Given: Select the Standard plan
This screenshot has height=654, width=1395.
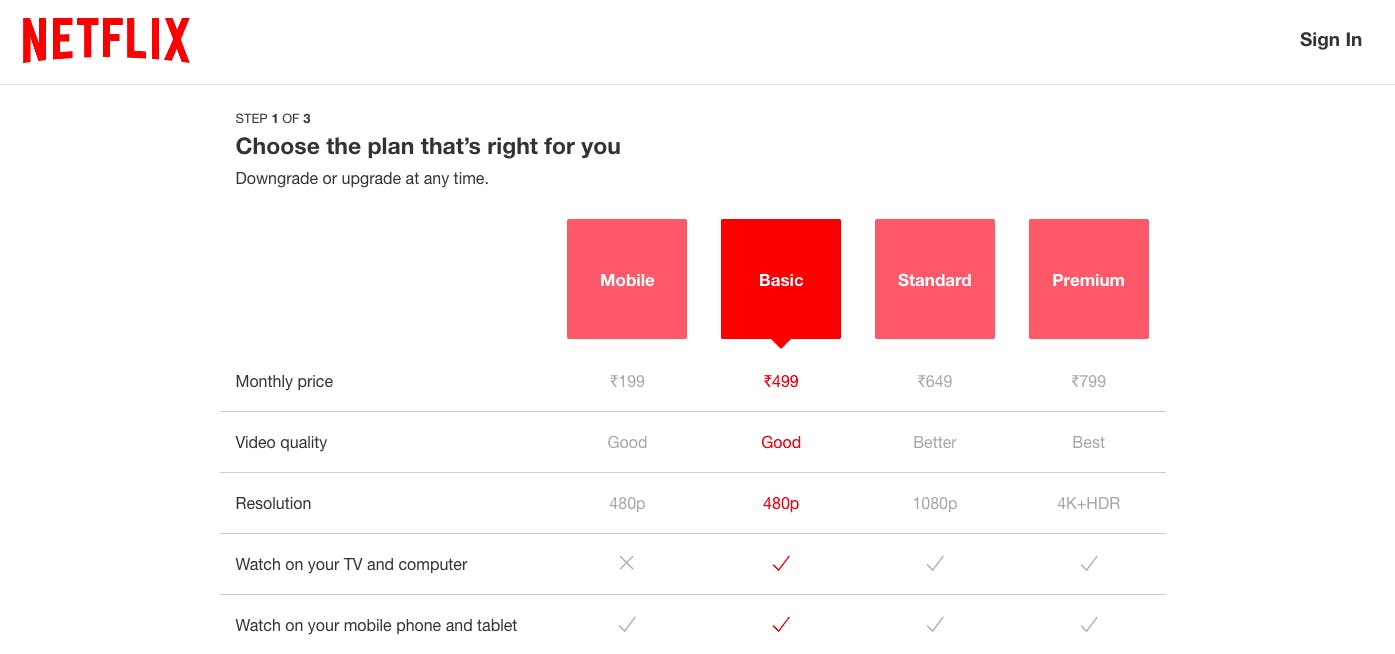Looking at the screenshot, I should [934, 279].
